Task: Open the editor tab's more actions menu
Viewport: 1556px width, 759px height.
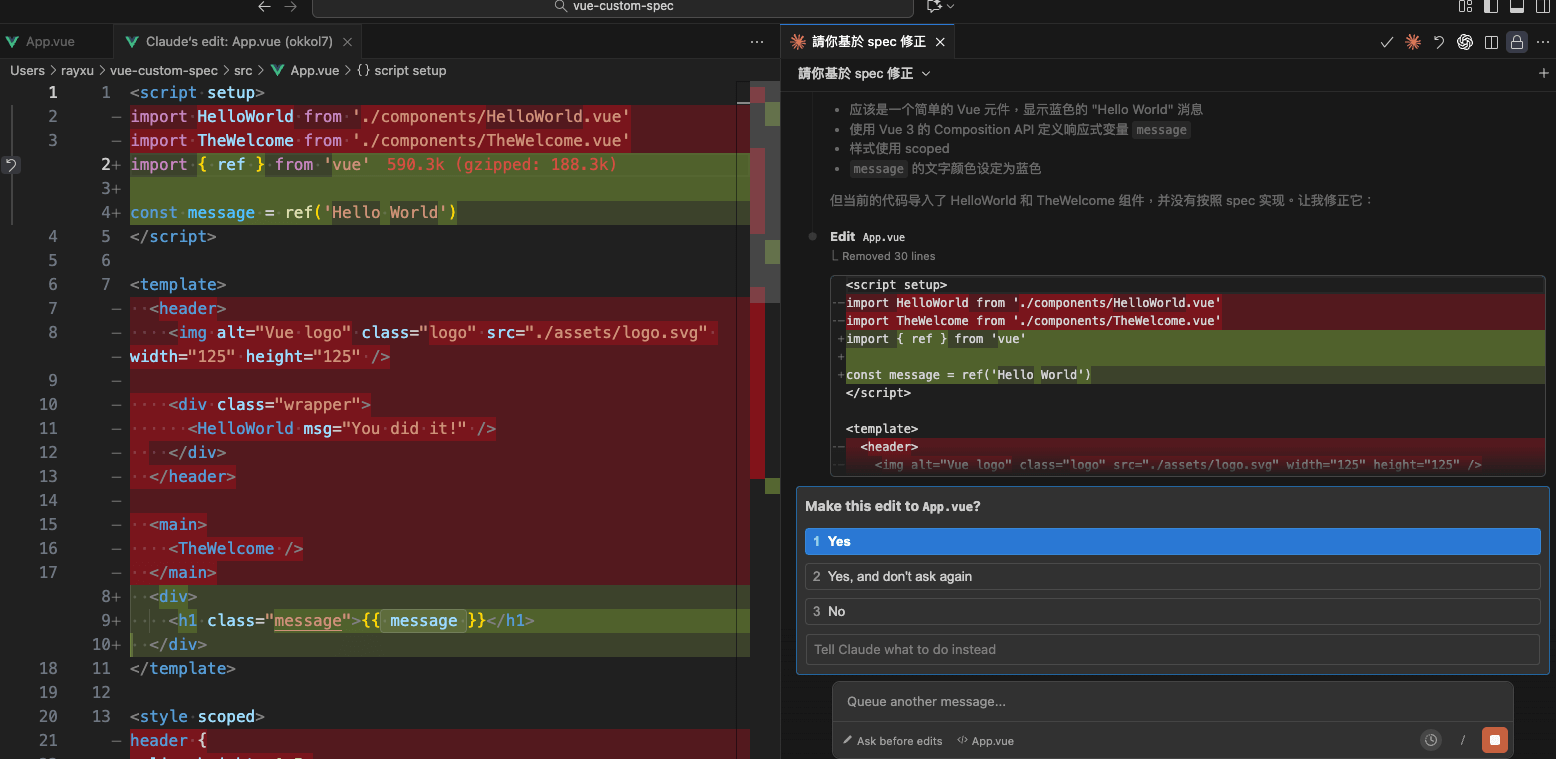Action: click(757, 42)
